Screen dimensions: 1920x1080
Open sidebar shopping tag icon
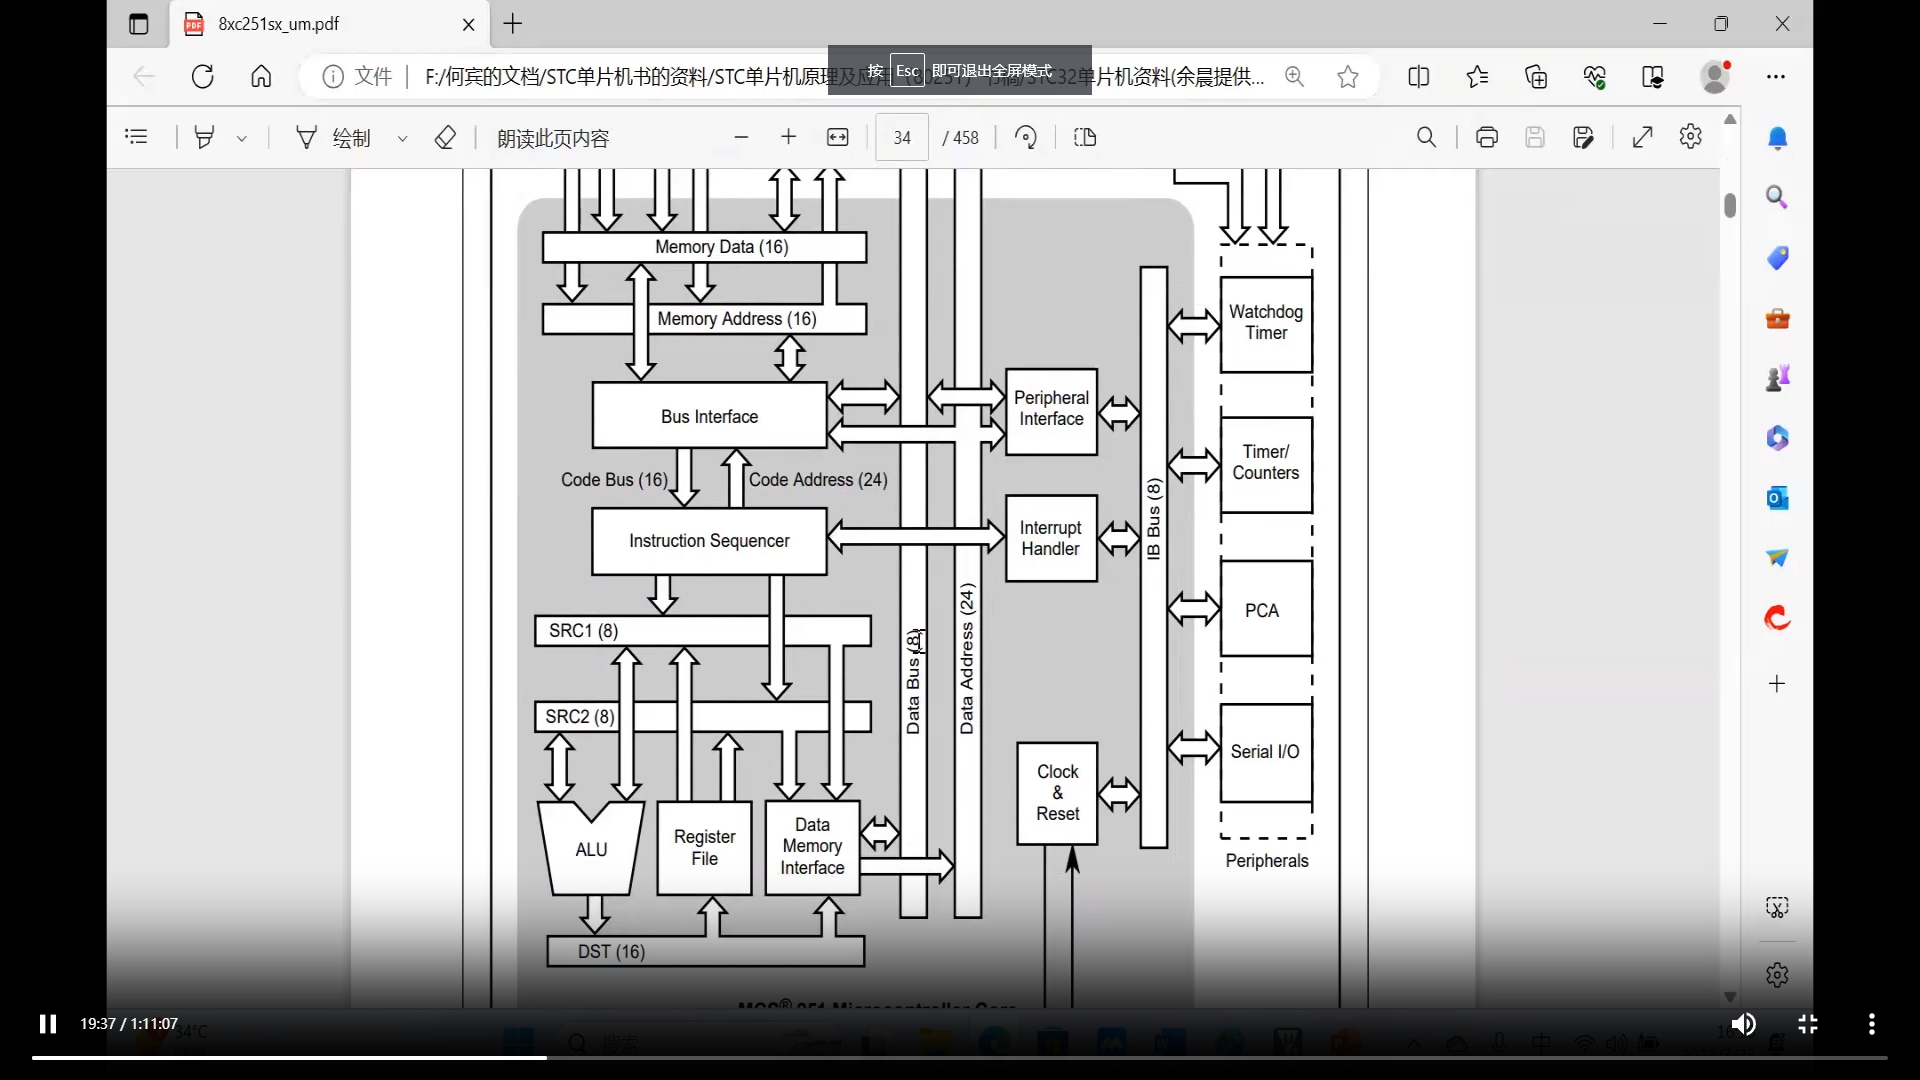(1777, 258)
